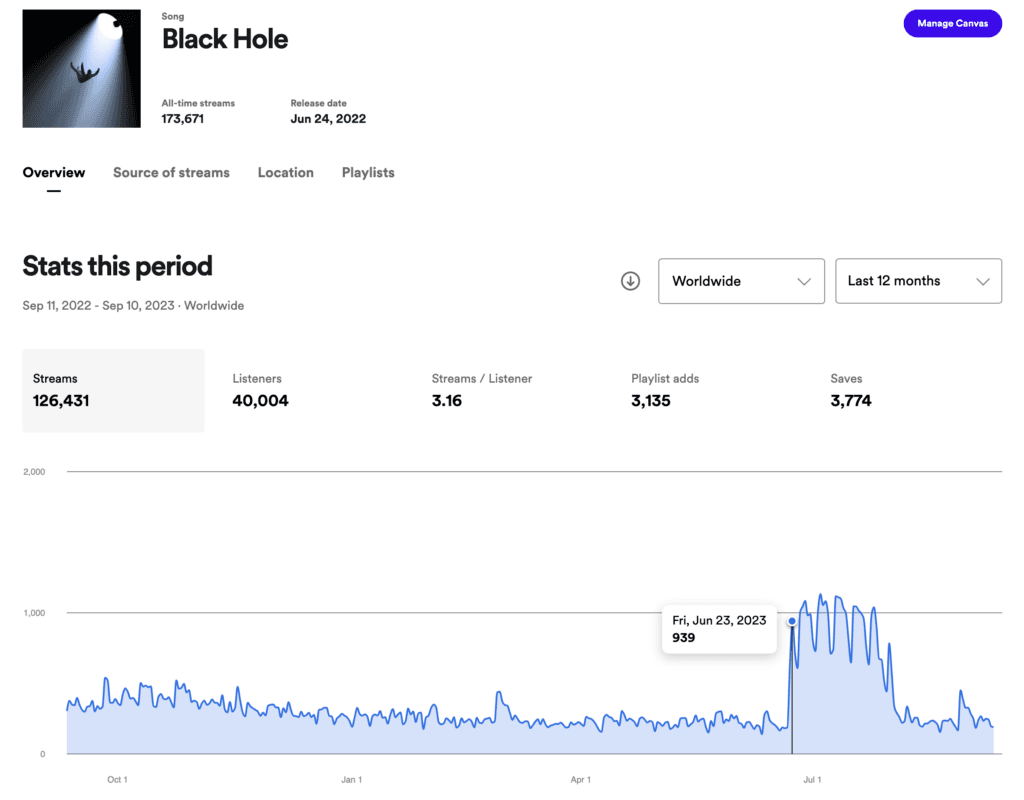This screenshot has width=1024, height=800.
Task: Open the Location tab
Action: click(x=285, y=172)
